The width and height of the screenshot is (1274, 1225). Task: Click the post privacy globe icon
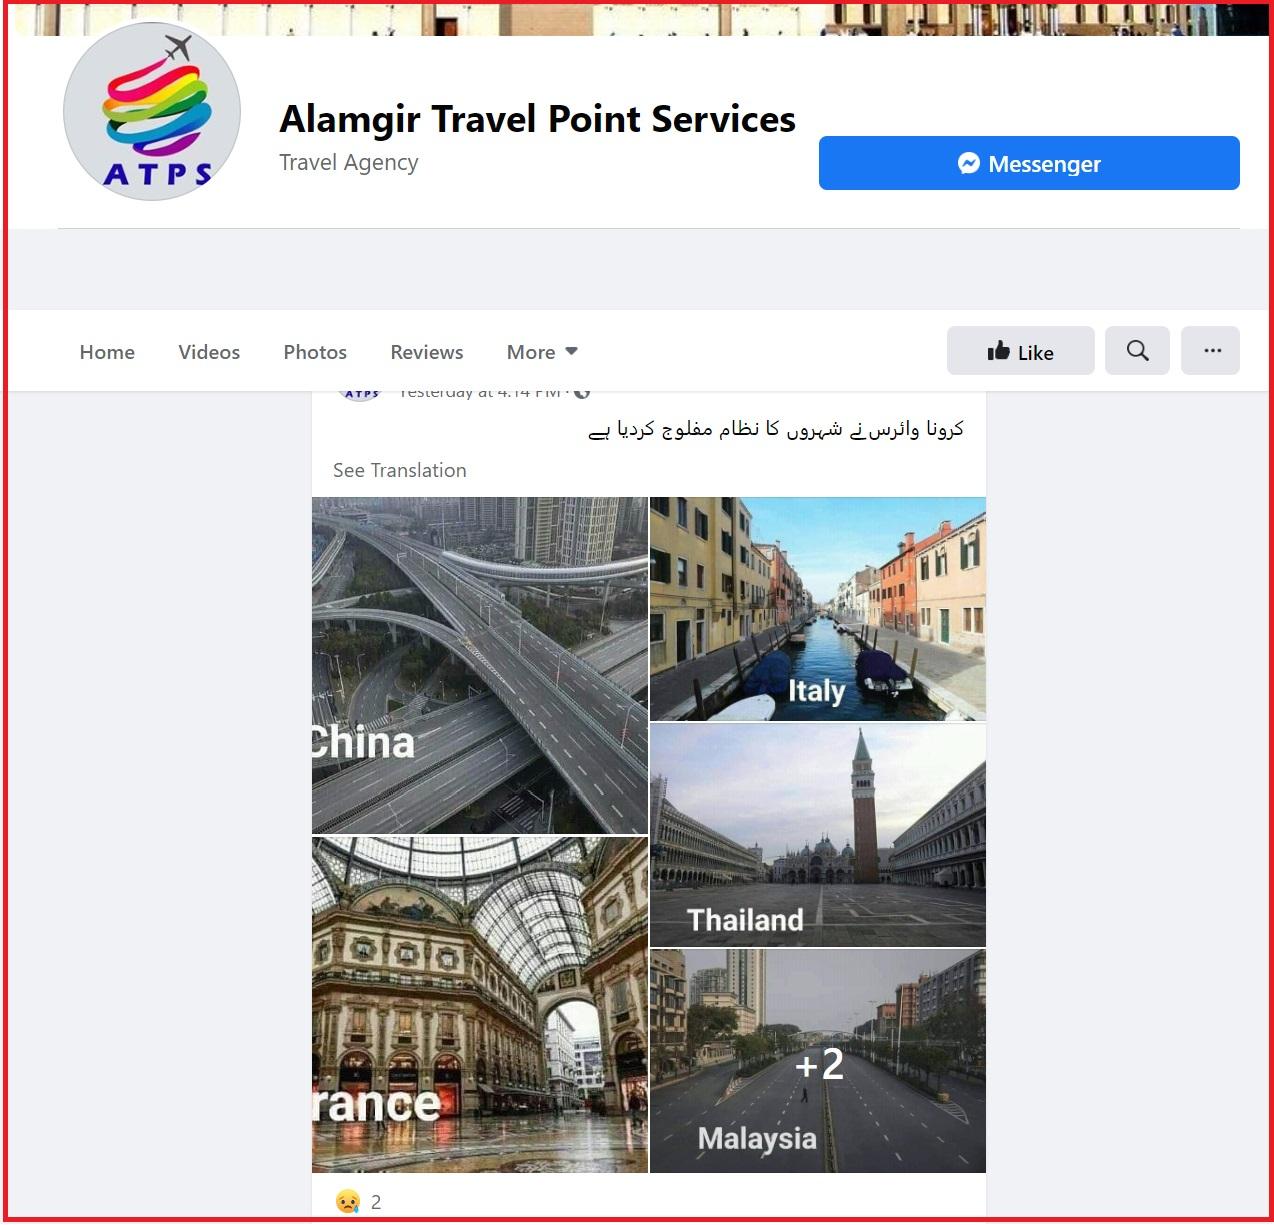click(582, 393)
